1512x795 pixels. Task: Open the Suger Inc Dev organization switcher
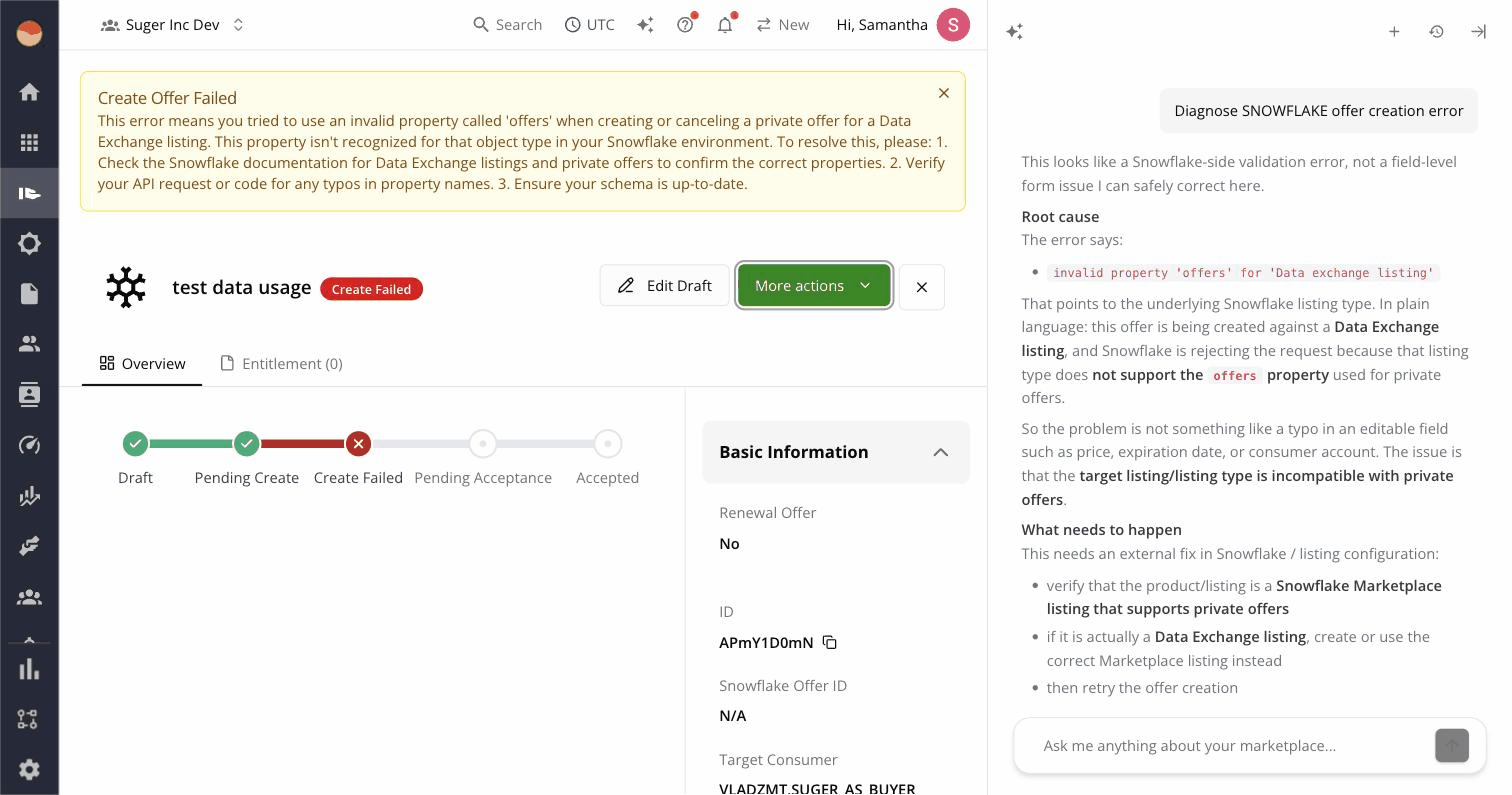click(173, 25)
